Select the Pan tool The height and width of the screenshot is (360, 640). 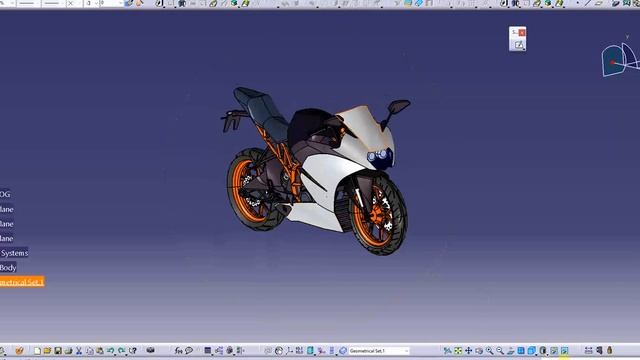click(x=469, y=351)
